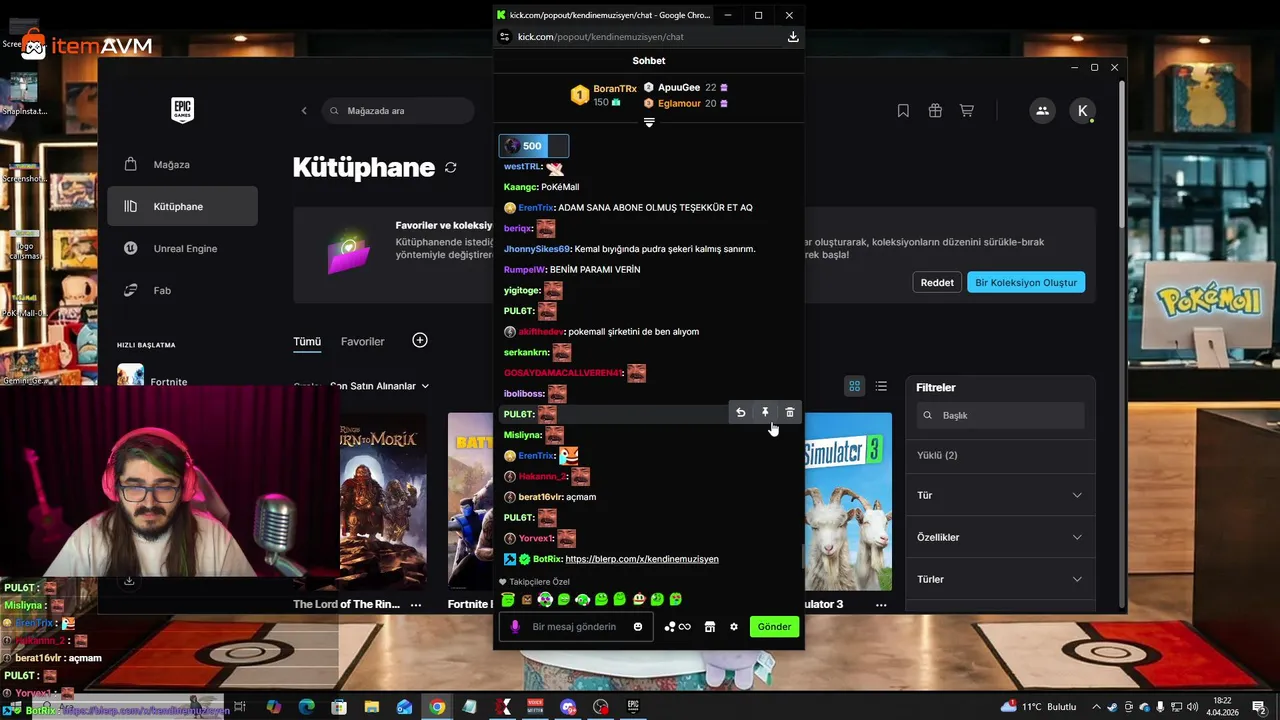
Task: Expand the Özellikler filter section
Action: tap(1000, 537)
